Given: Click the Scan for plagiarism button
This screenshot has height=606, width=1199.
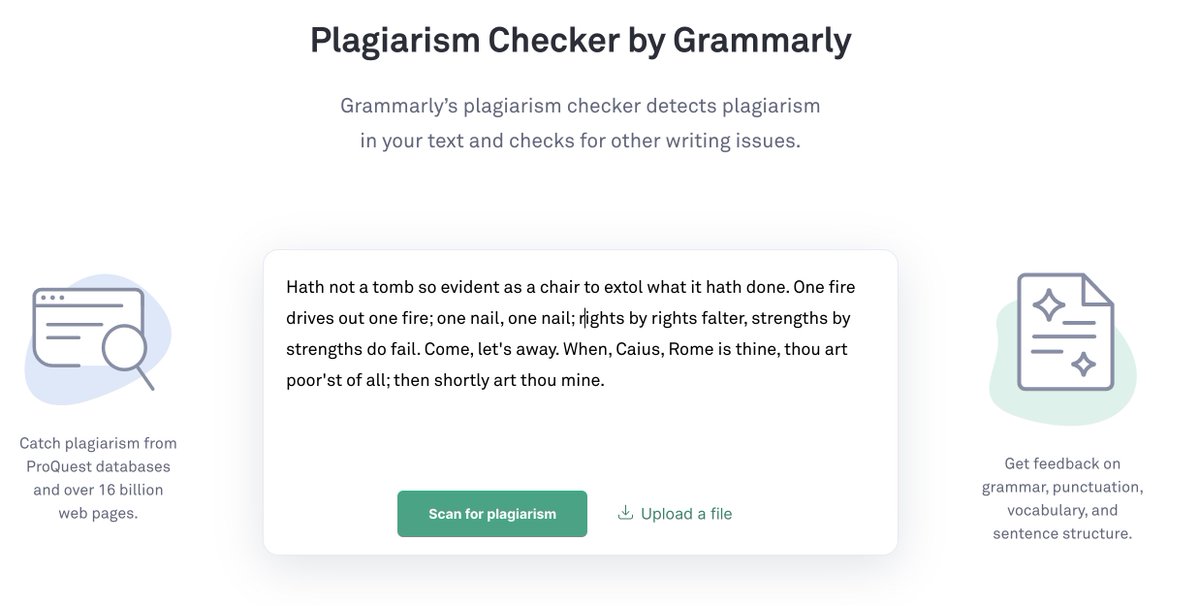Looking at the screenshot, I should [492, 514].
